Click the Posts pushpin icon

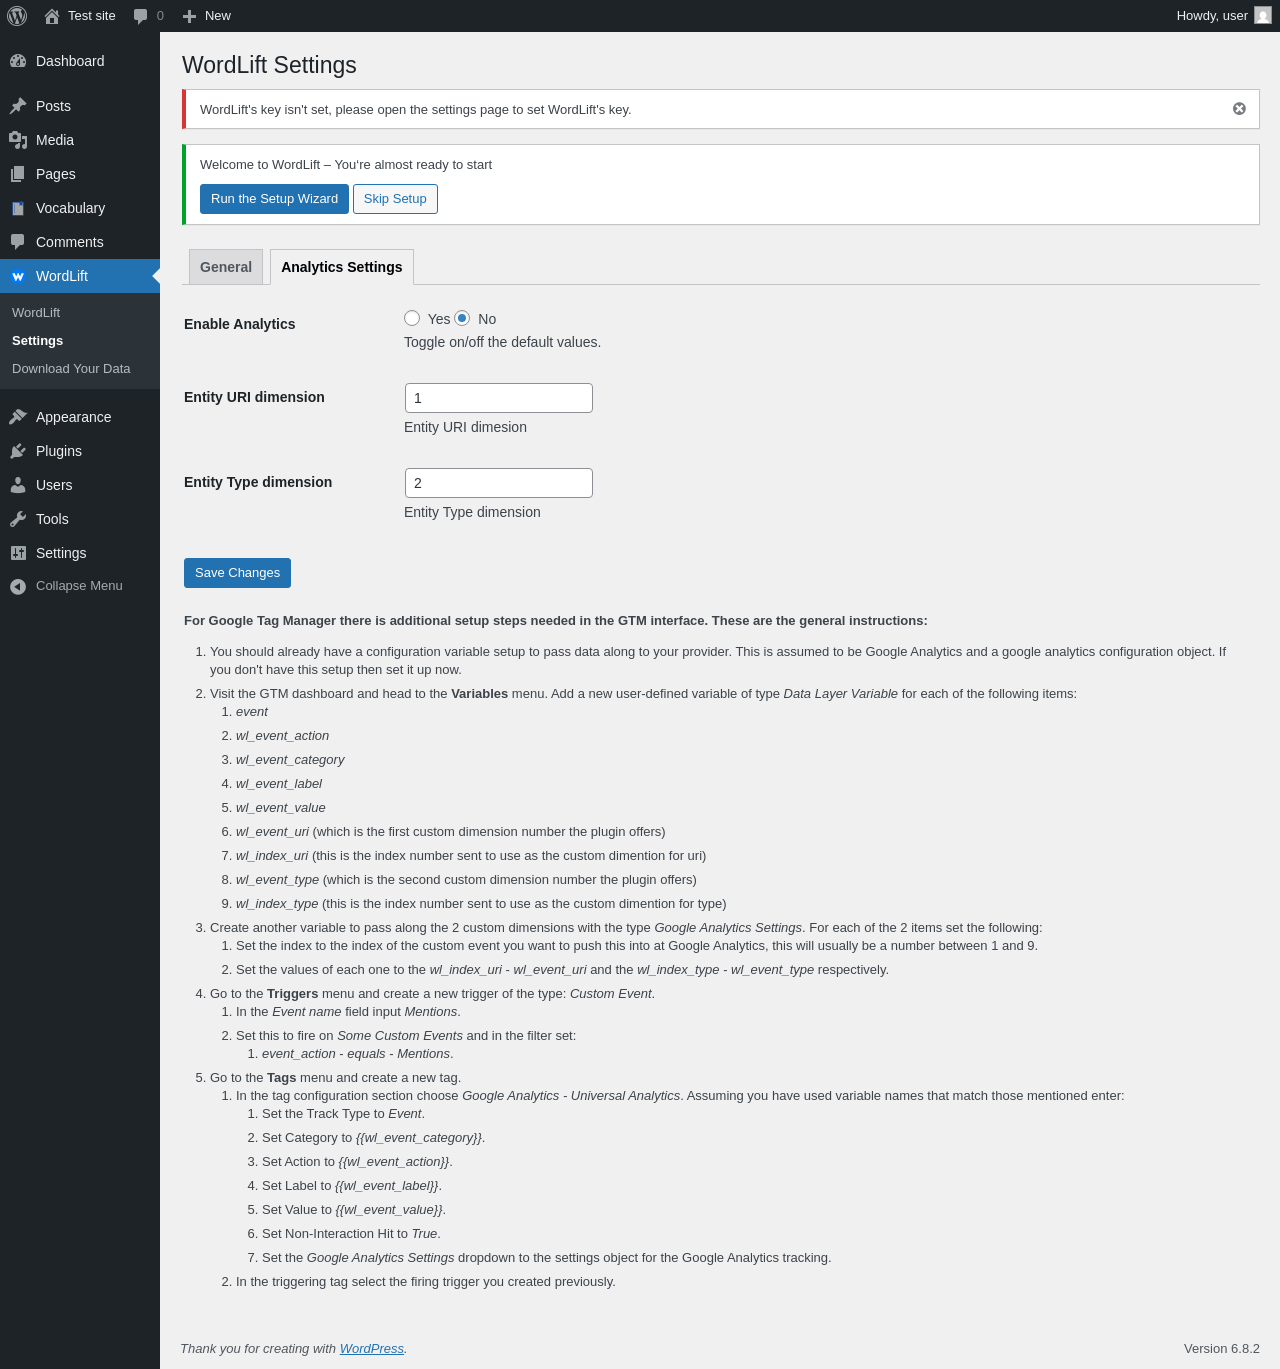18,106
